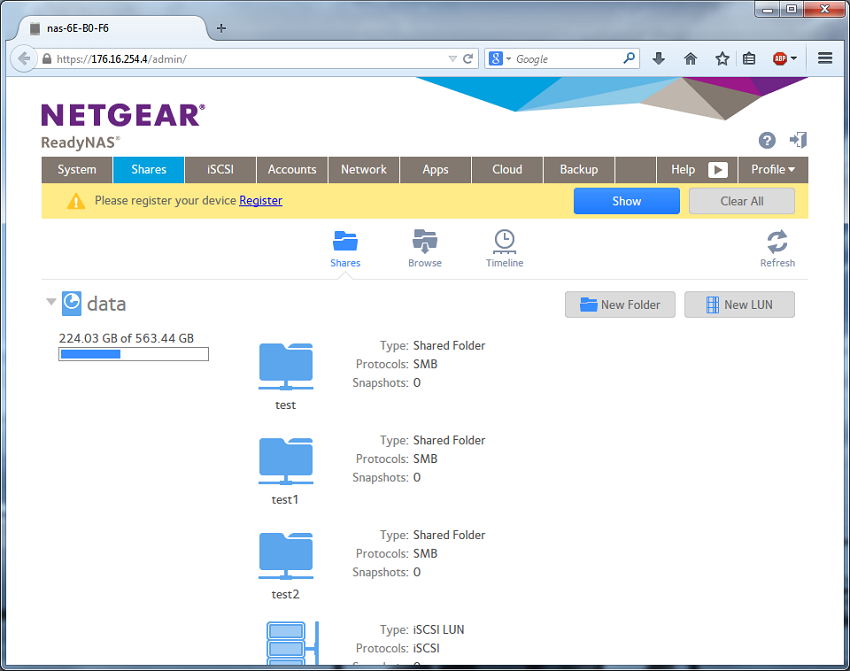Switch to the Cloud tab
The width and height of the screenshot is (850, 671).
click(x=507, y=170)
